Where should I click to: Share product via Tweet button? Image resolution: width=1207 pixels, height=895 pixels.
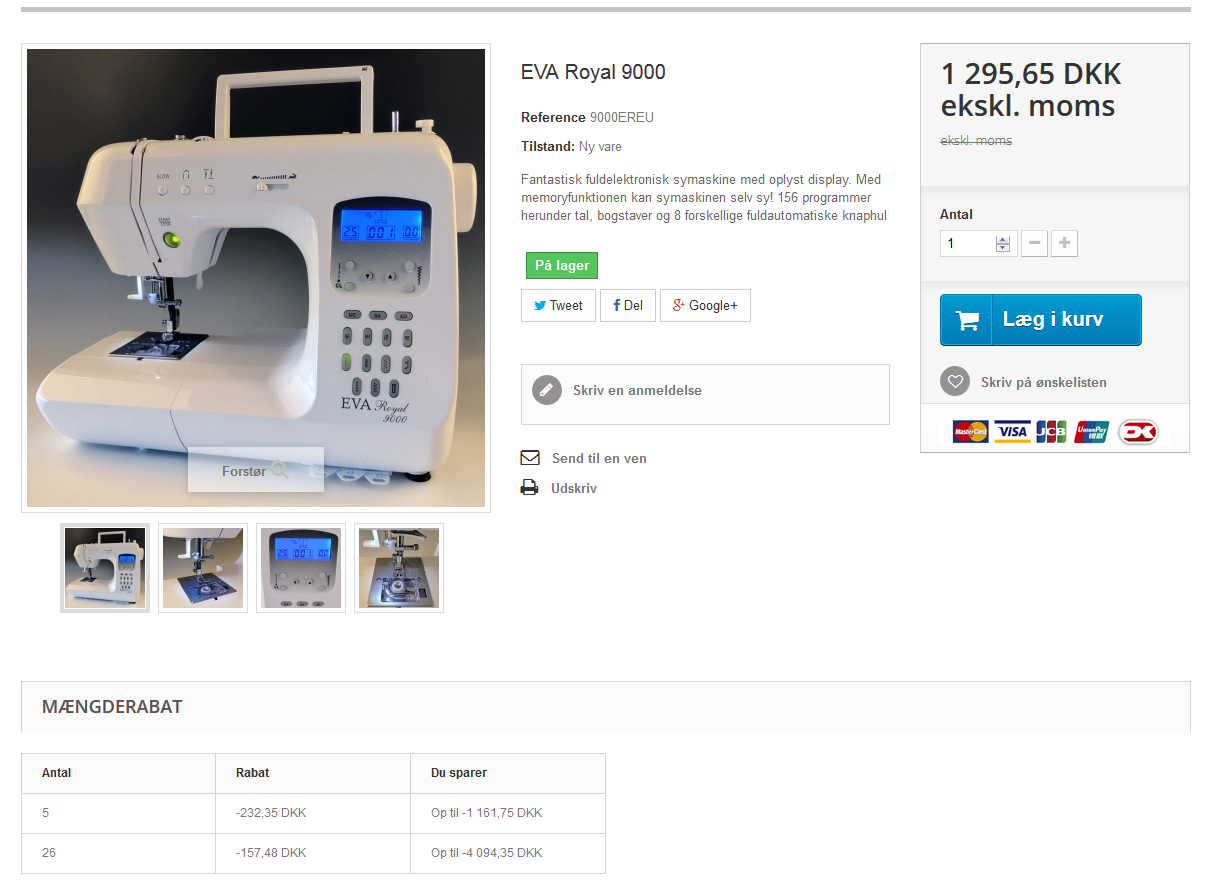[558, 306]
